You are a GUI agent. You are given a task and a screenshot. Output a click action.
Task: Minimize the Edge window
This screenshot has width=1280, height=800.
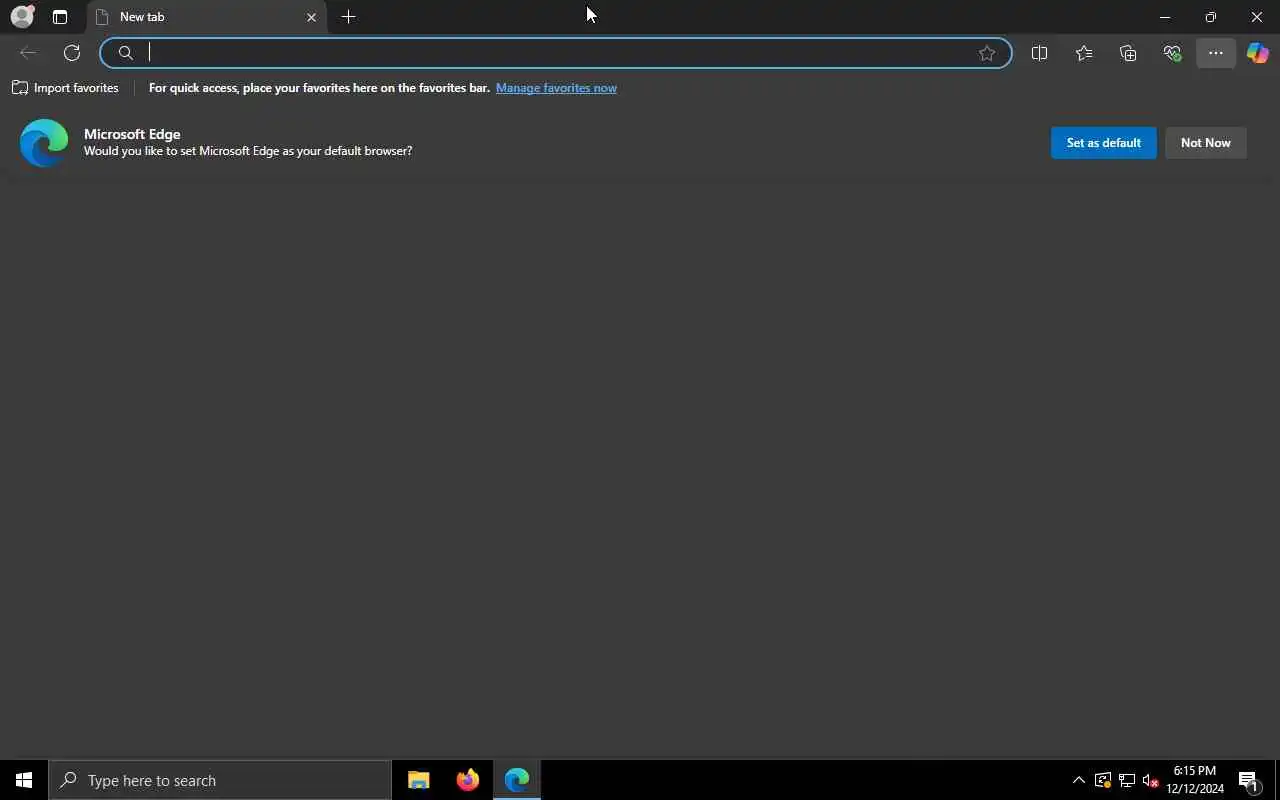click(x=1165, y=17)
